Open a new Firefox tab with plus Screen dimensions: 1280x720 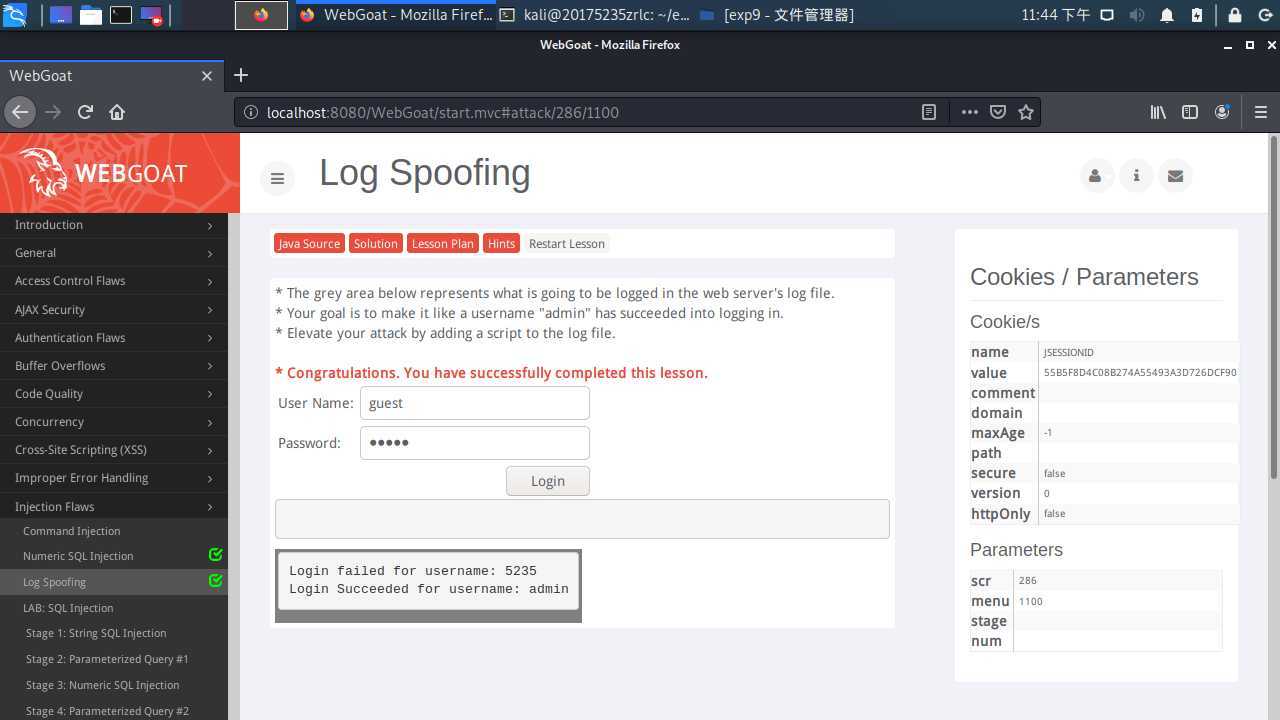(x=240, y=75)
